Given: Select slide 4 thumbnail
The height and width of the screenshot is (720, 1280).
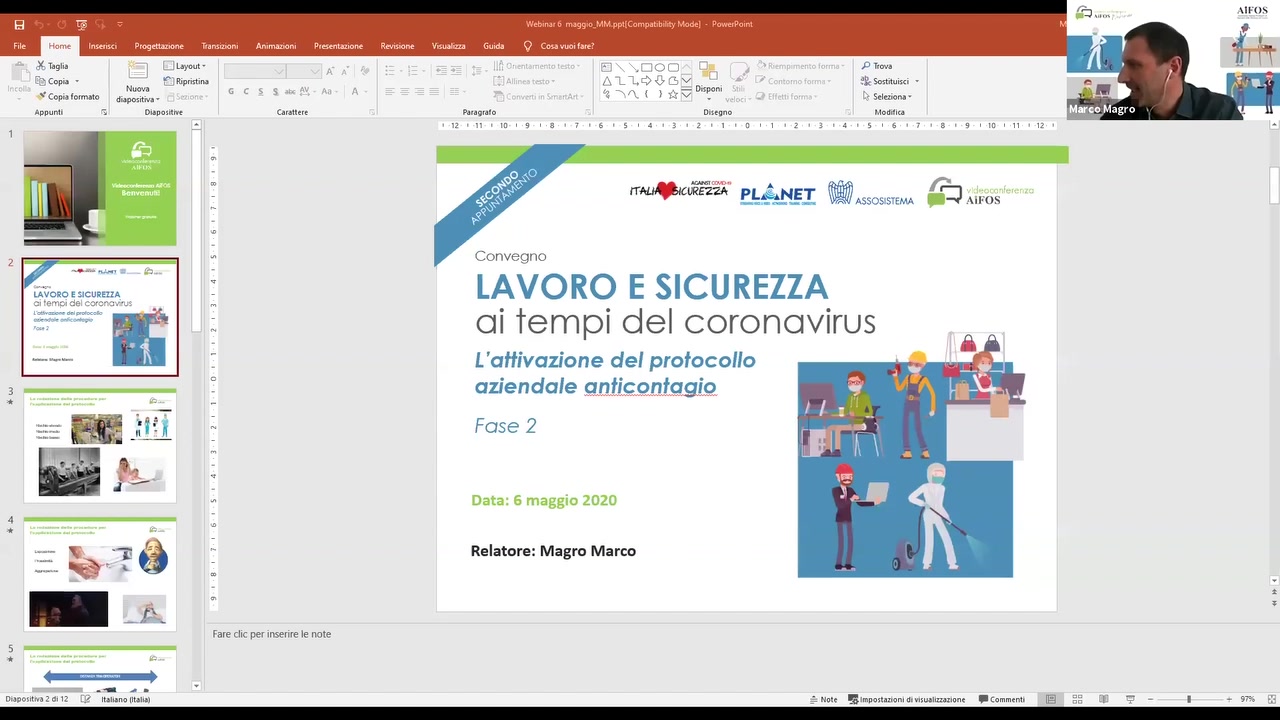Looking at the screenshot, I should 100,574.
